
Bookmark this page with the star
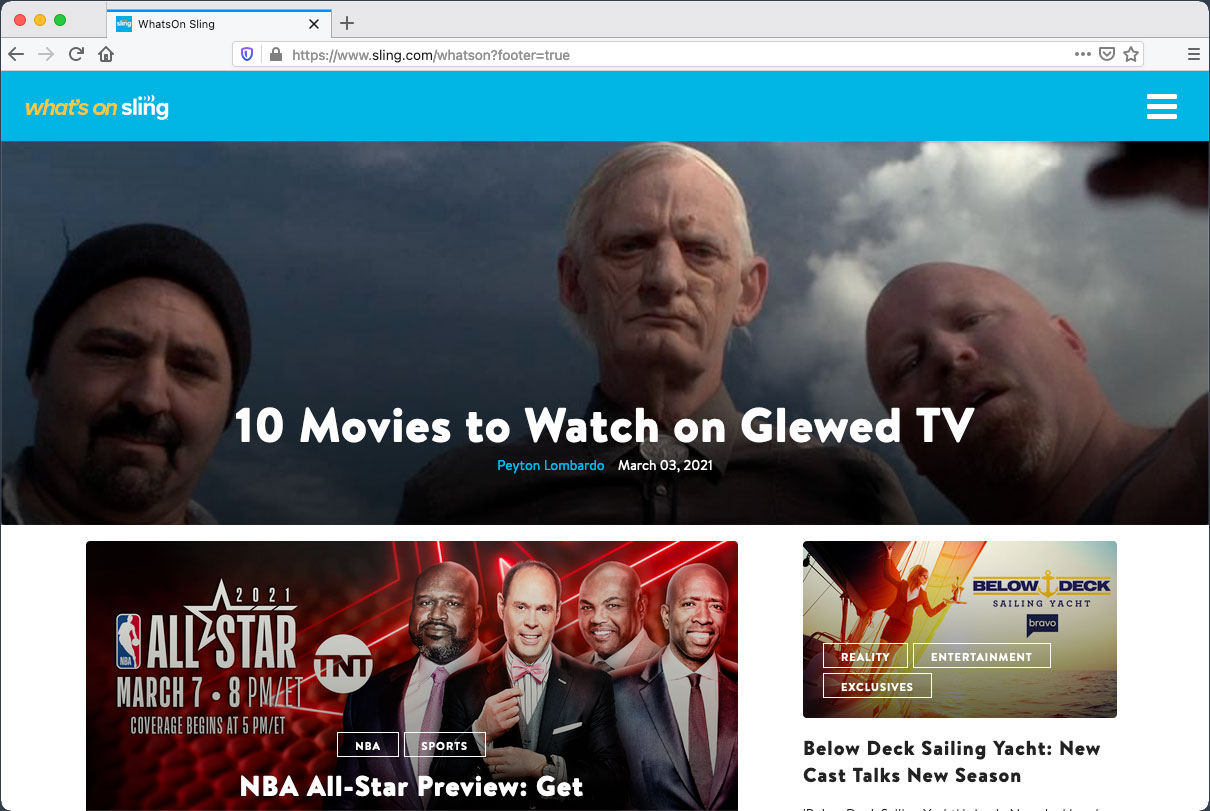pyautogui.click(x=1131, y=55)
